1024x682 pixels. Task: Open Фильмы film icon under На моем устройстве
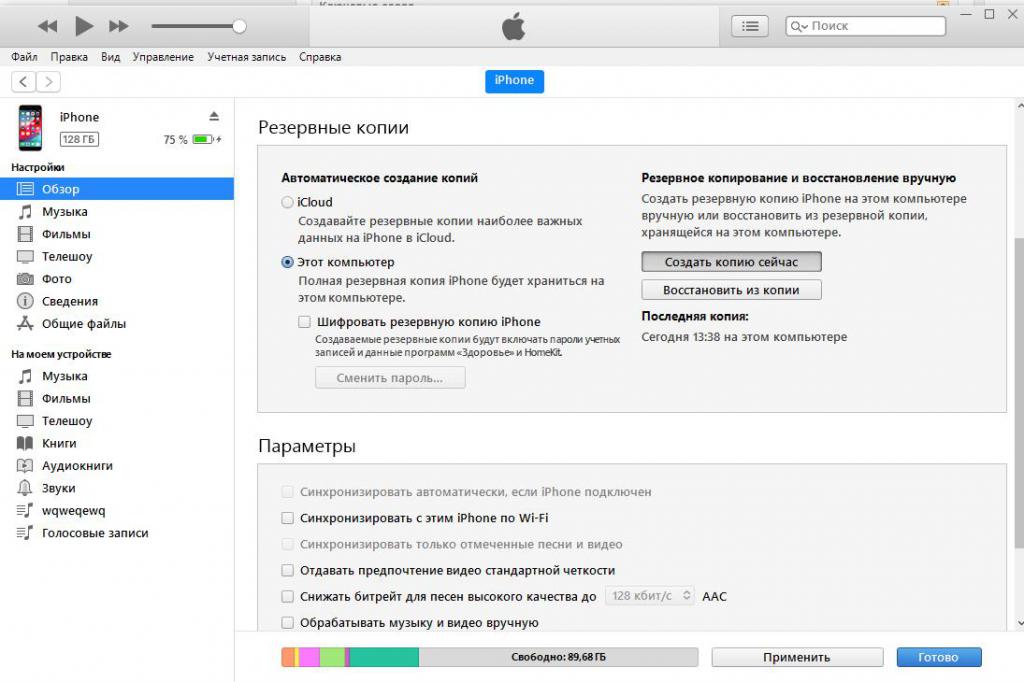tap(25, 398)
